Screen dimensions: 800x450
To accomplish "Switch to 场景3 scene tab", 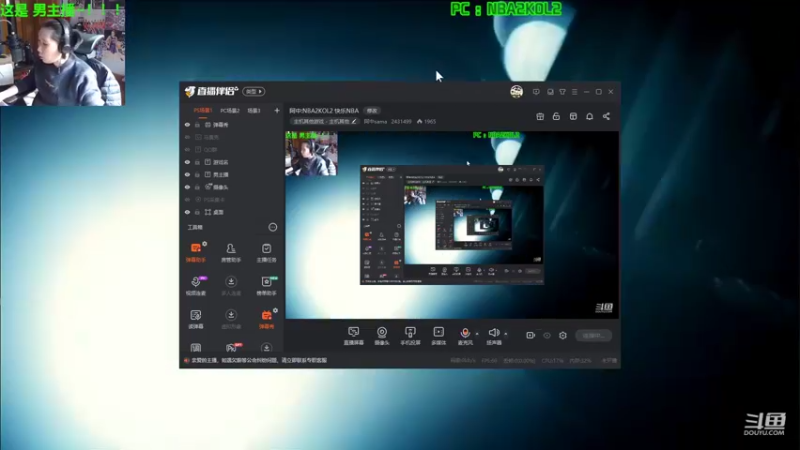I will tap(254, 110).
